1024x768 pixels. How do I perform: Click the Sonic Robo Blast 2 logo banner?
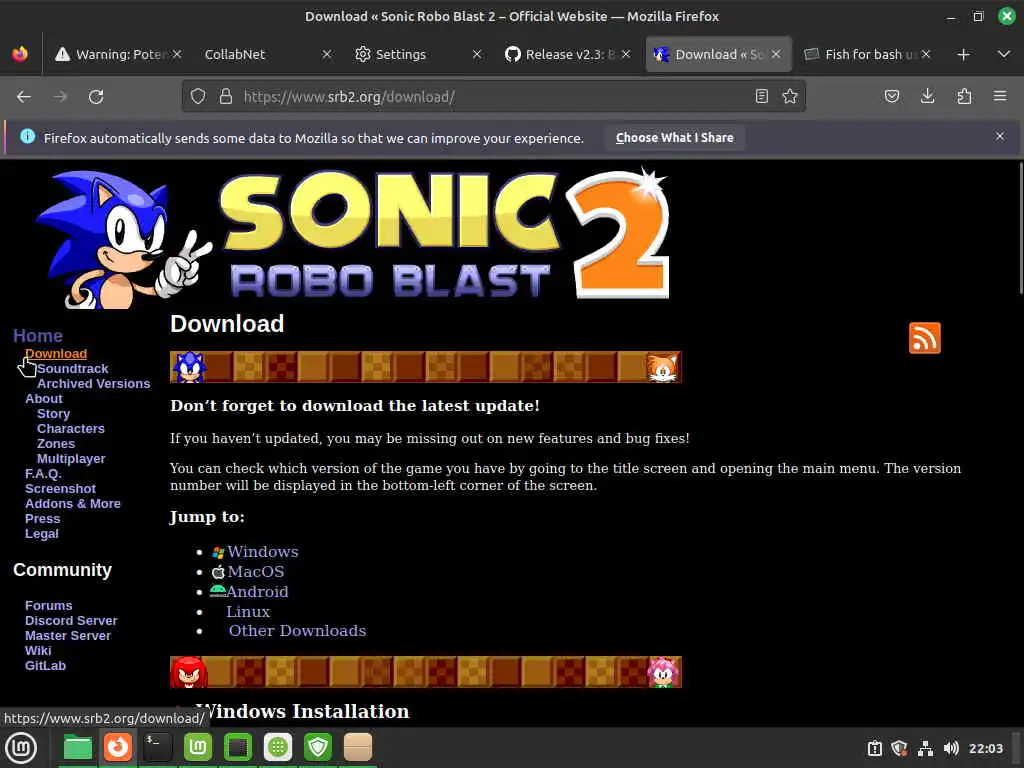click(x=353, y=238)
